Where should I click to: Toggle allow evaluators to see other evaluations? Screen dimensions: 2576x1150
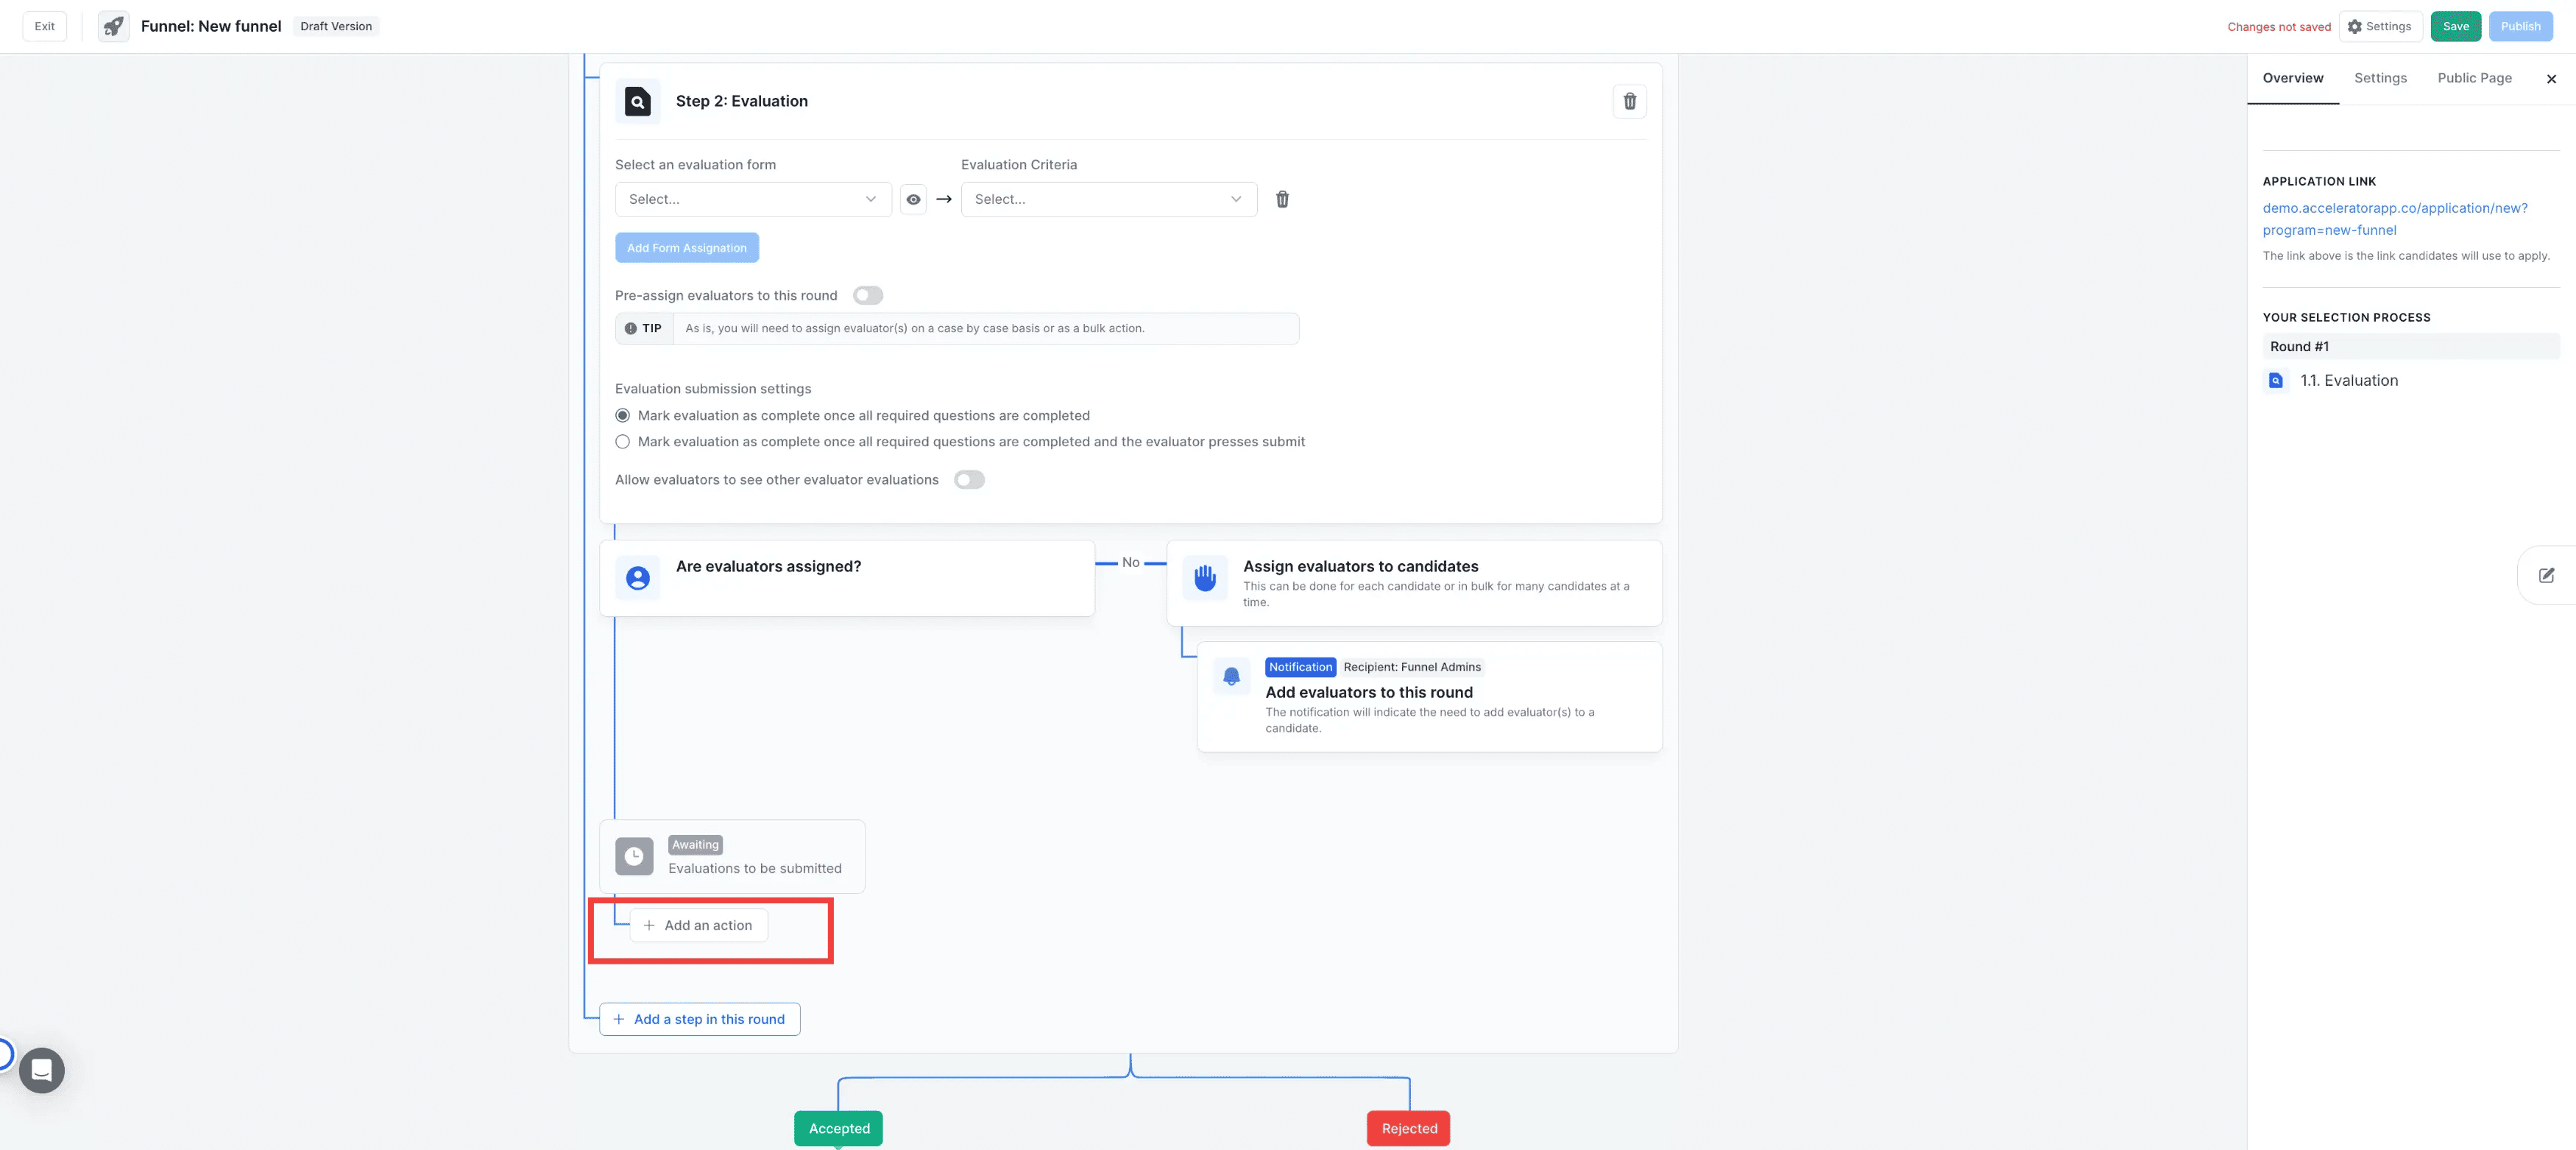click(x=968, y=480)
